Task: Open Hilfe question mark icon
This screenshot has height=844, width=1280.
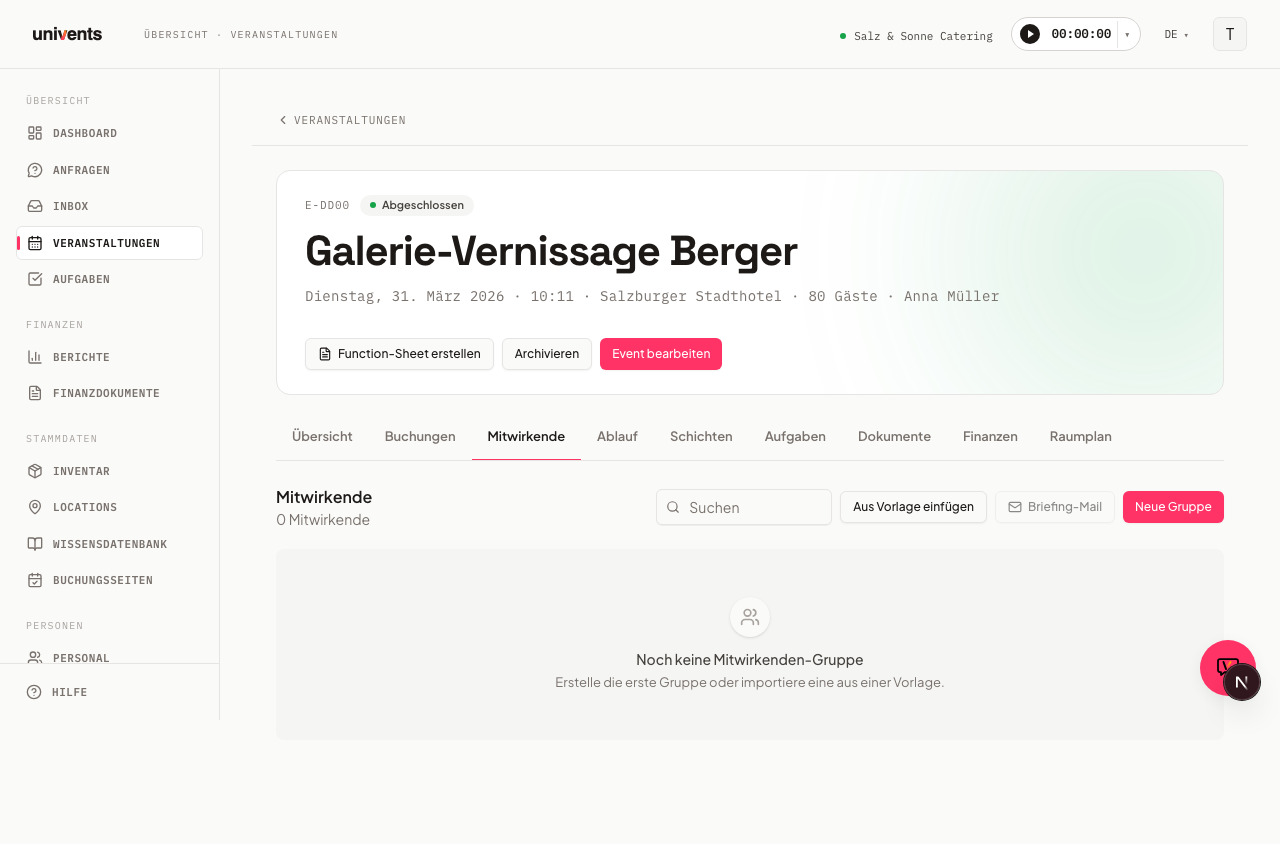Action: [34, 692]
